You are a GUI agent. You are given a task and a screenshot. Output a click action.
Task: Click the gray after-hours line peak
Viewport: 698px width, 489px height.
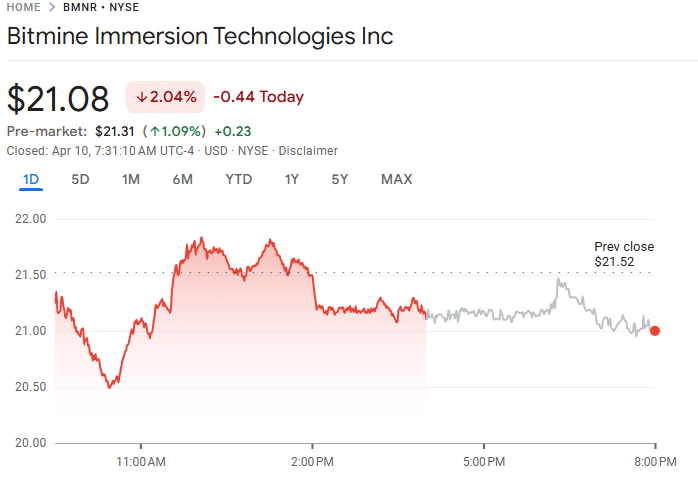coord(560,281)
